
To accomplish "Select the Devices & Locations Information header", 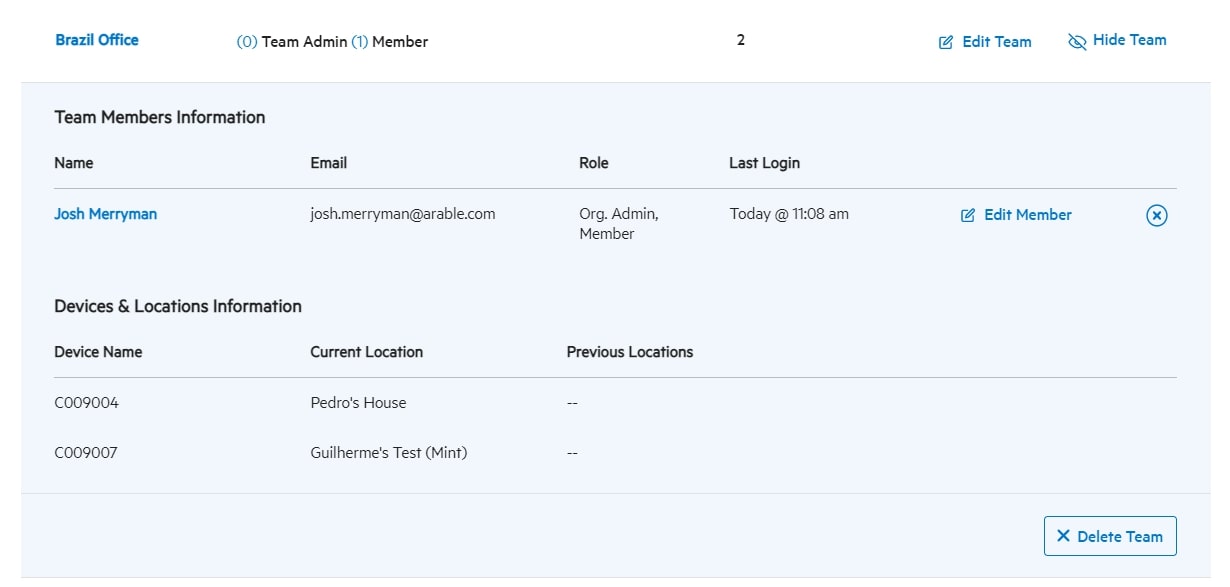I will 178,306.
